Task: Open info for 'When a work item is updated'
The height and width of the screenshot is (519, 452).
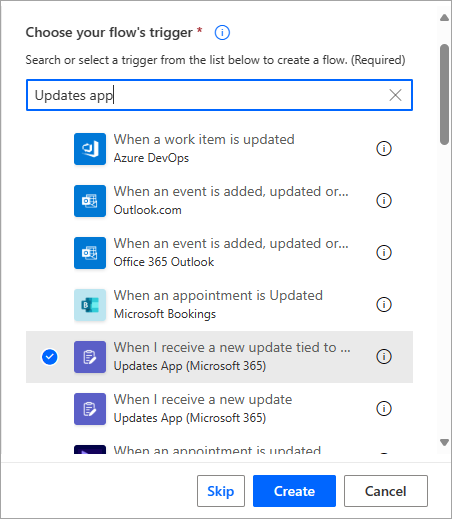Action: (x=384, y=148)
